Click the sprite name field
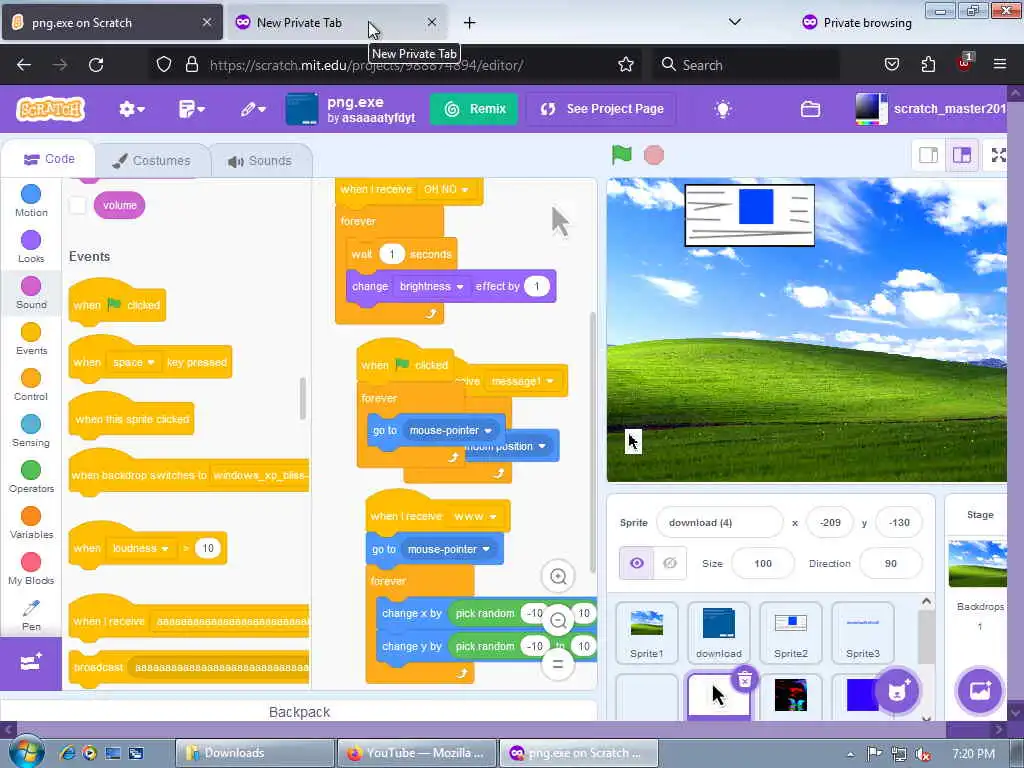The height and width of the screenshot is (768, 1024). pos(719,522)
